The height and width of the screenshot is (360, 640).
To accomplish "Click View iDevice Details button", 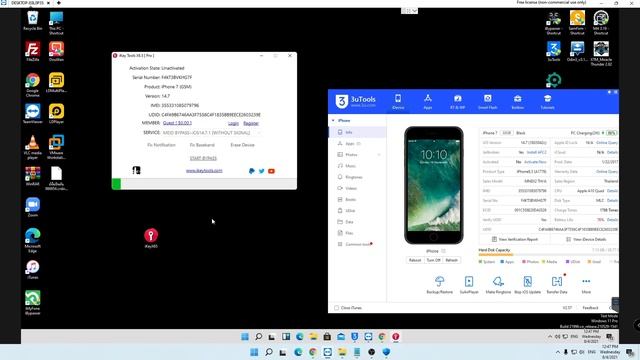I will [586, 239].
